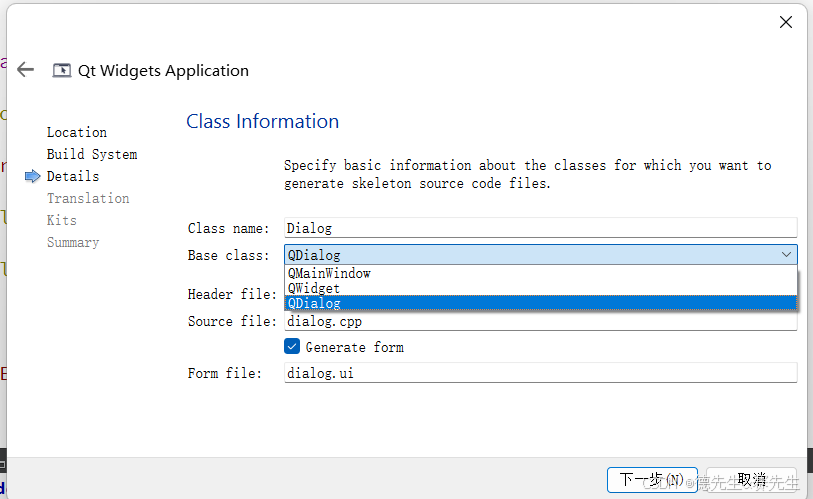Focus the Form file field dialog.ui
This screenshot has width=813, height=499.
540,373
